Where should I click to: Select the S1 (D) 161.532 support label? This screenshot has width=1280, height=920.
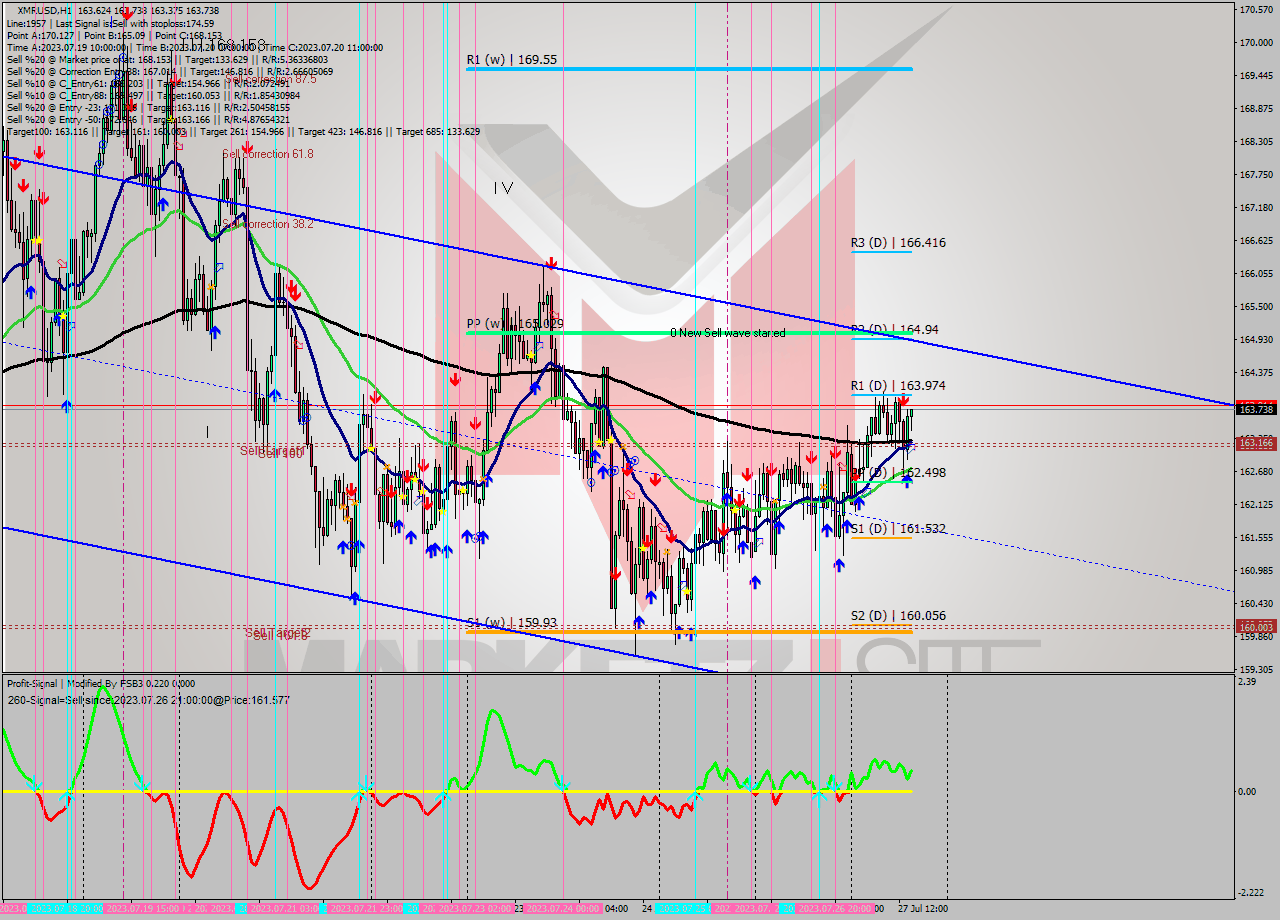pyautogui.click(x=897, y=529)
